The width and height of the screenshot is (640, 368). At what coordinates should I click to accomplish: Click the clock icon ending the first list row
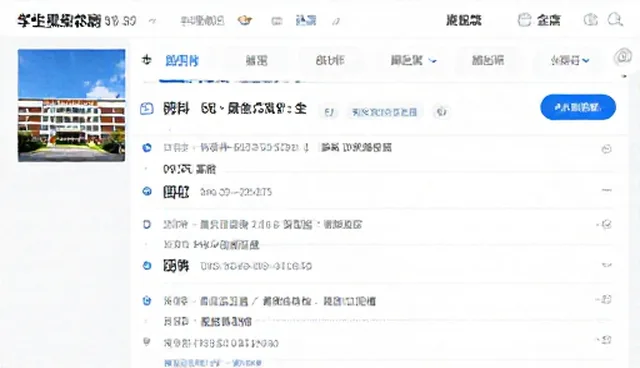coord(607,149)
